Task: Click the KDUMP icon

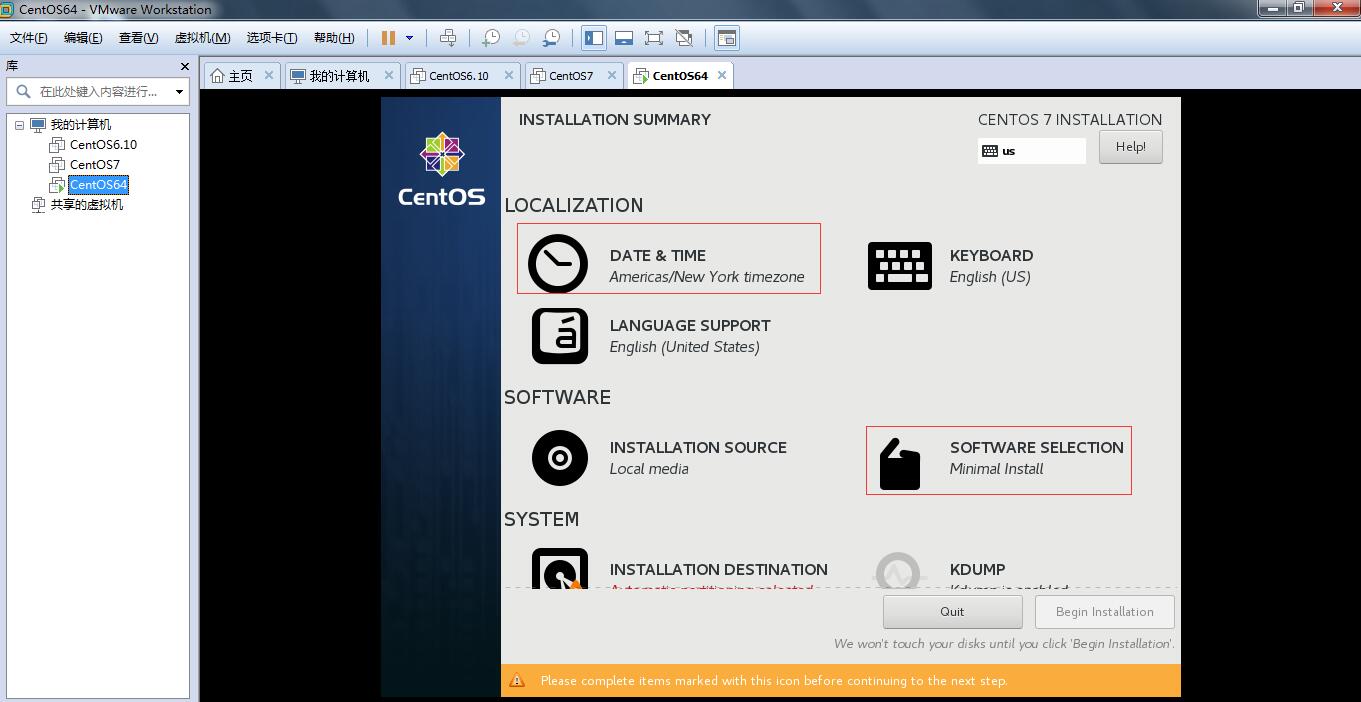Action: pos(898,570)
